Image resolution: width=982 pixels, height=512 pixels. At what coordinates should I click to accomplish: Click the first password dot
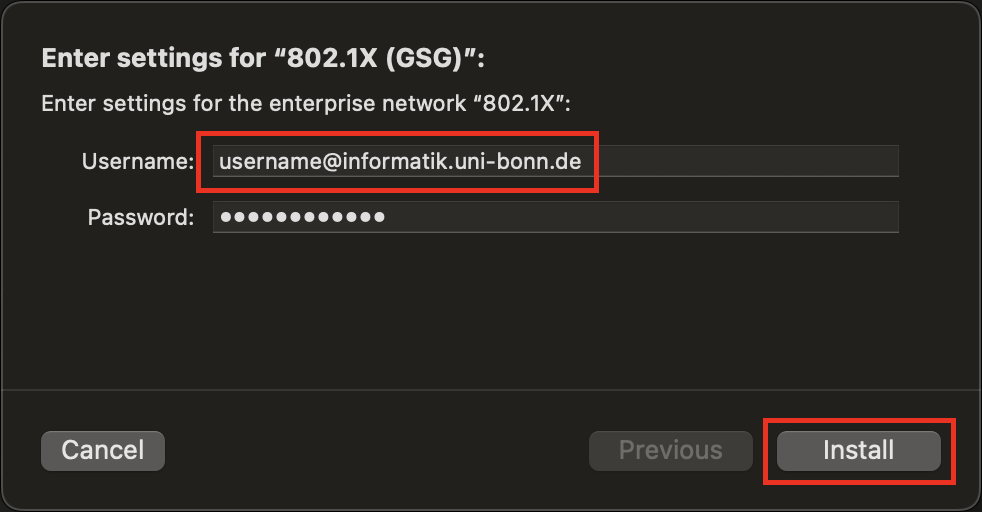coord(226,217)
